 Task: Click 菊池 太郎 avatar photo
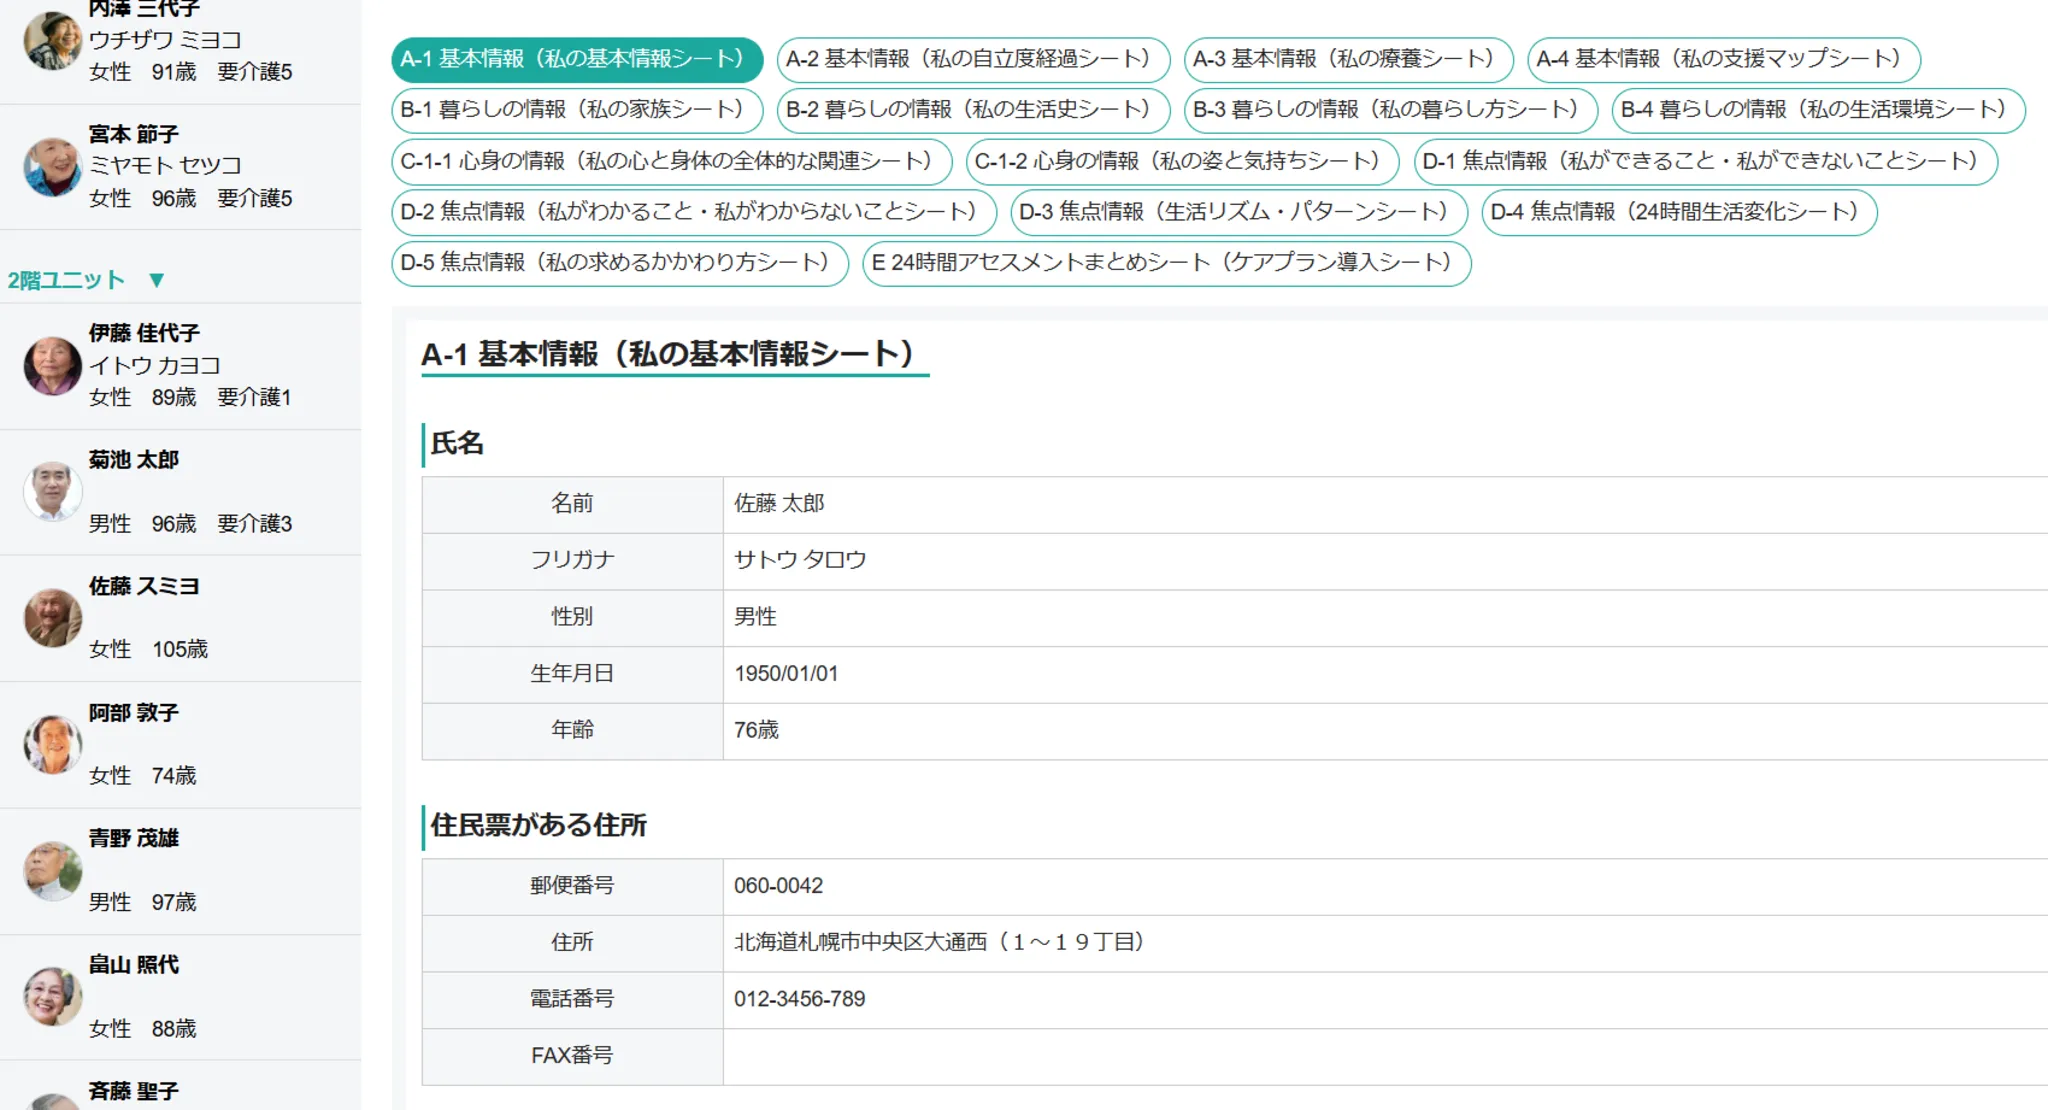(x=52, y=491)
